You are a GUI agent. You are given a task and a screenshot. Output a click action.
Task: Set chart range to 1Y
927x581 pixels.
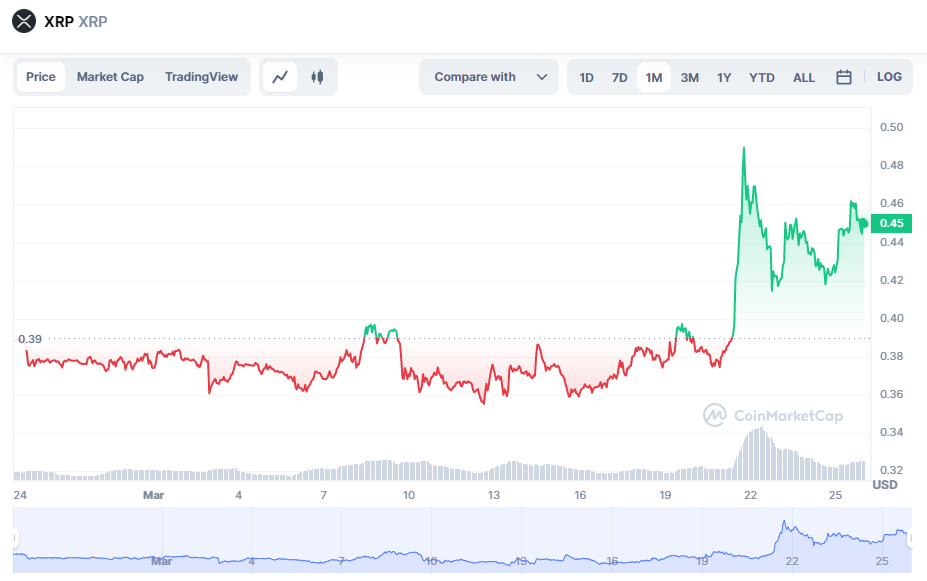tap(724, 77)
